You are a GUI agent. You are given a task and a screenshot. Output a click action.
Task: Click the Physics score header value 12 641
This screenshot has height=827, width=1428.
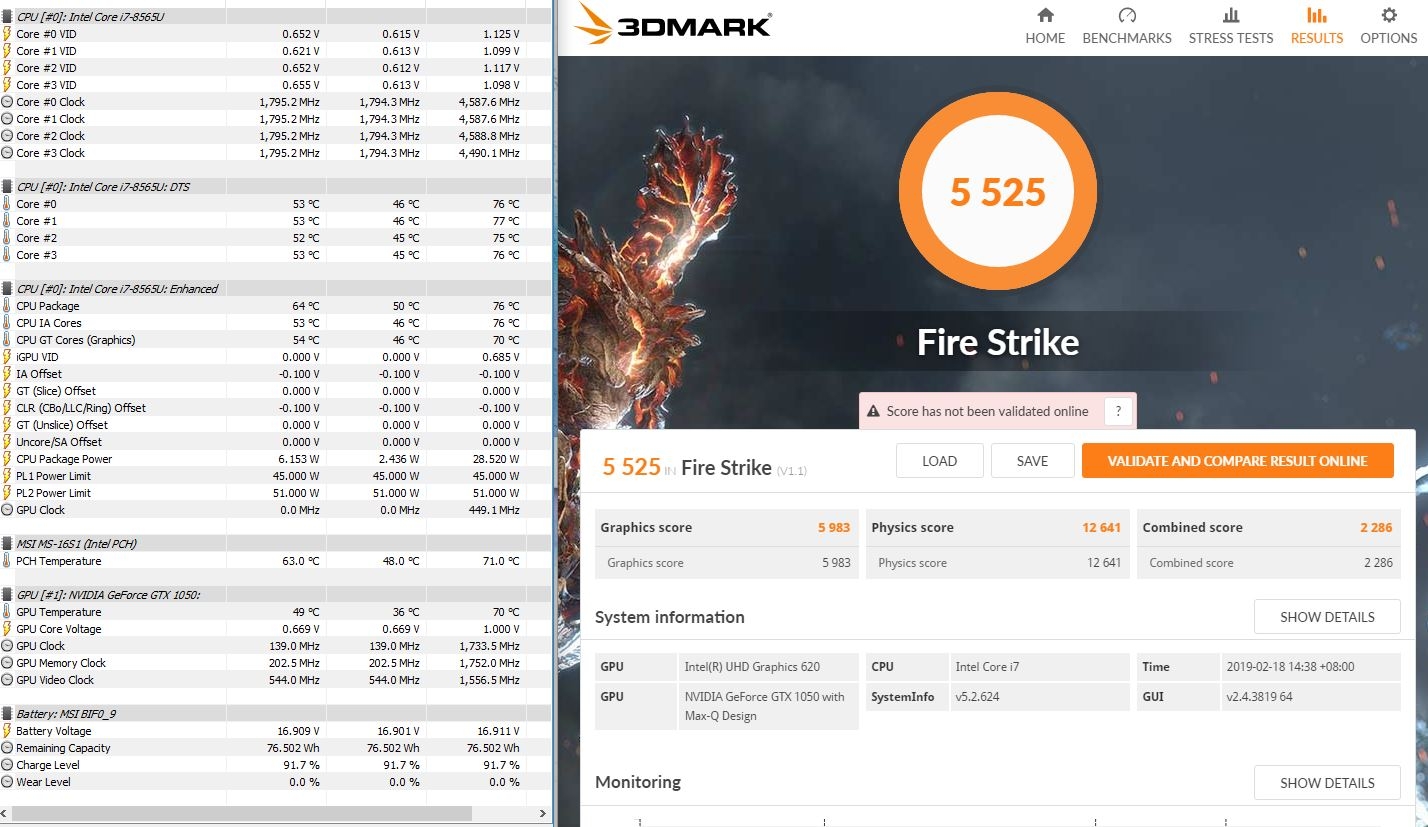click(1102, 528)
